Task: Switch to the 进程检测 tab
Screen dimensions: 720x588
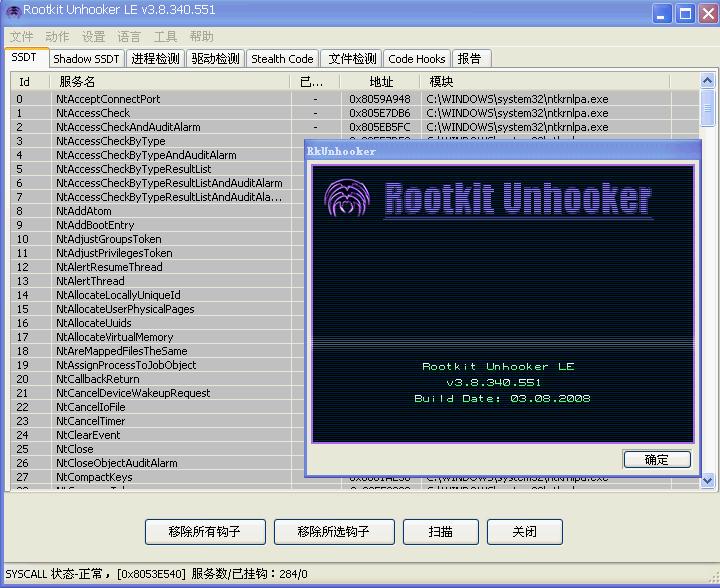Action: [x=155, y=59]
